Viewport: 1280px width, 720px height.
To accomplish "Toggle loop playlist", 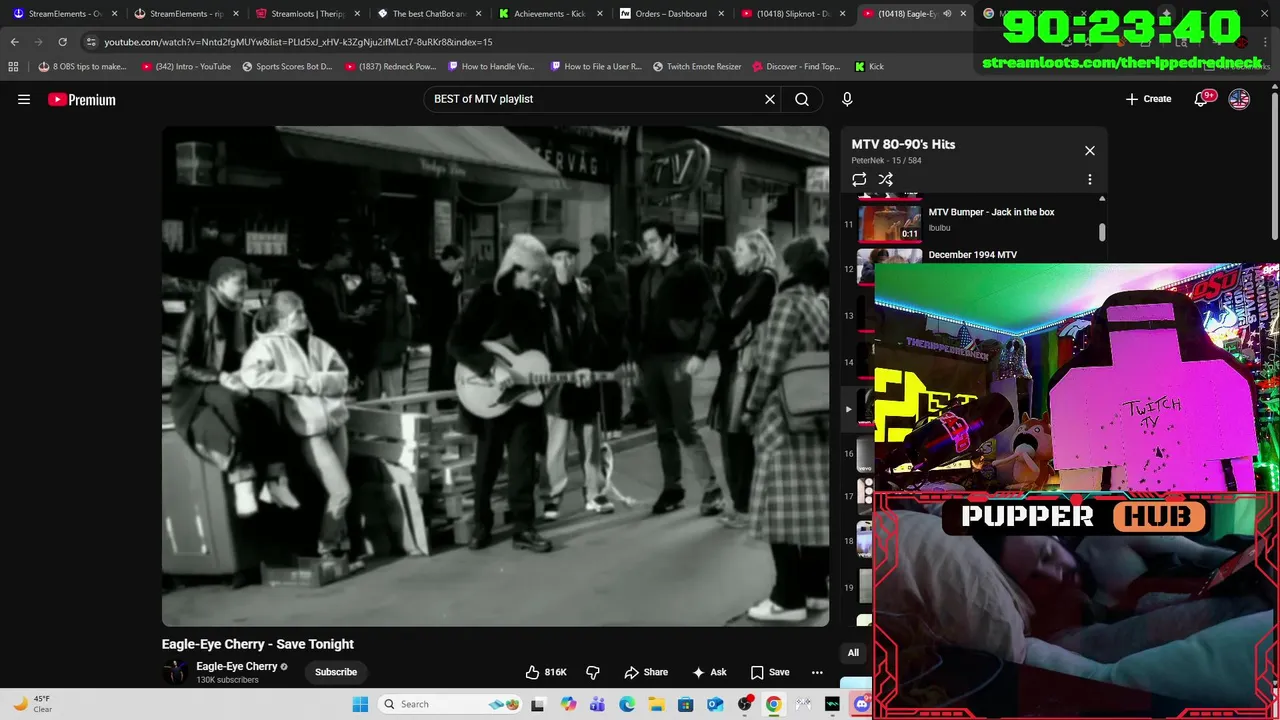I will (859, 180).
